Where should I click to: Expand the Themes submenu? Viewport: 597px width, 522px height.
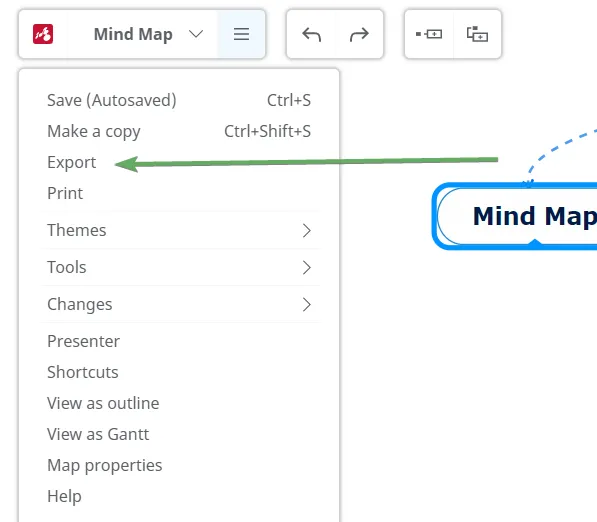(179, 230)
